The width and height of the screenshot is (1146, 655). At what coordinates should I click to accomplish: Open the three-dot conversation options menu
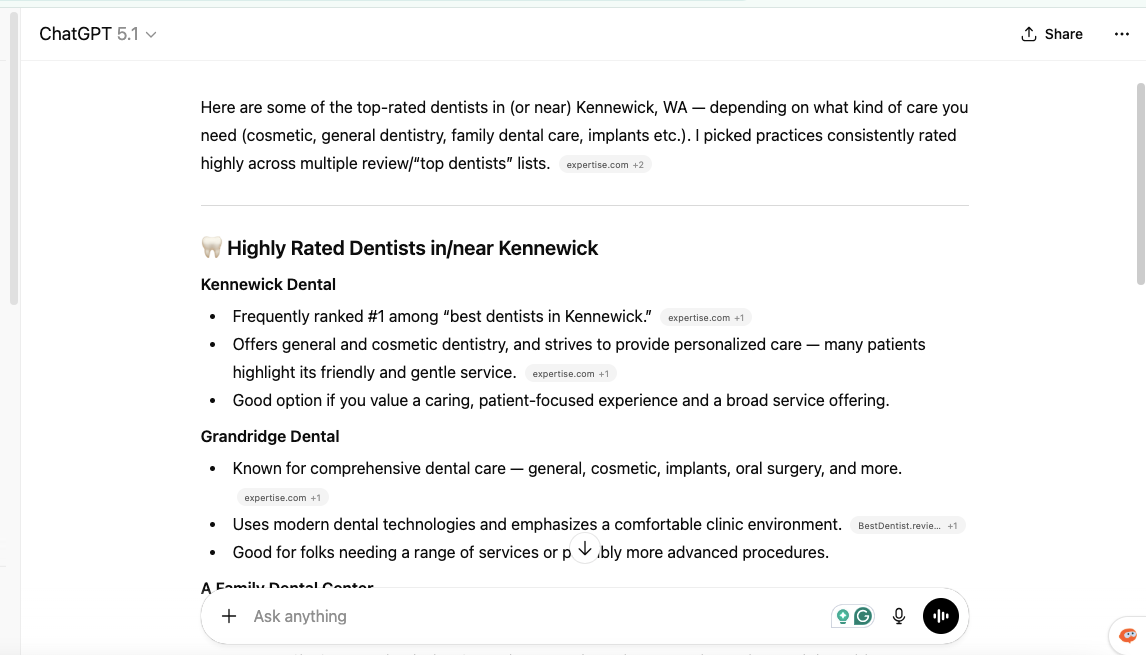(x=1121, y=33)
